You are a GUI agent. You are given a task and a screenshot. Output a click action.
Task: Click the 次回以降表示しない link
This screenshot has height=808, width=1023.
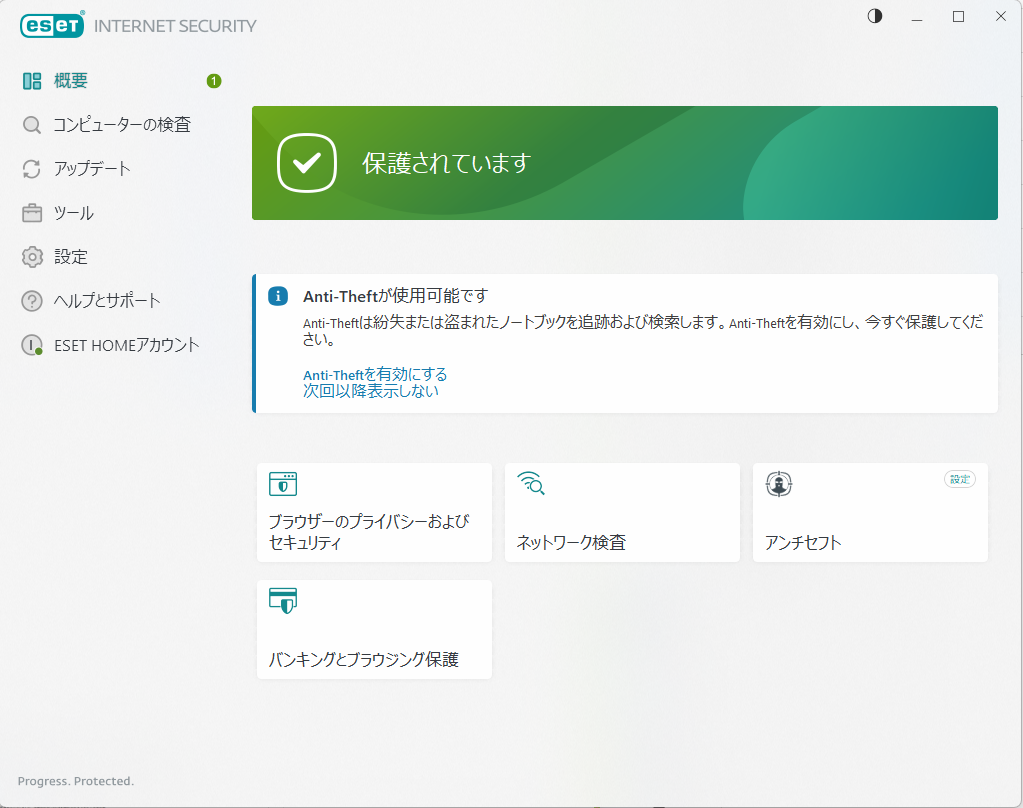coord(371,391)
